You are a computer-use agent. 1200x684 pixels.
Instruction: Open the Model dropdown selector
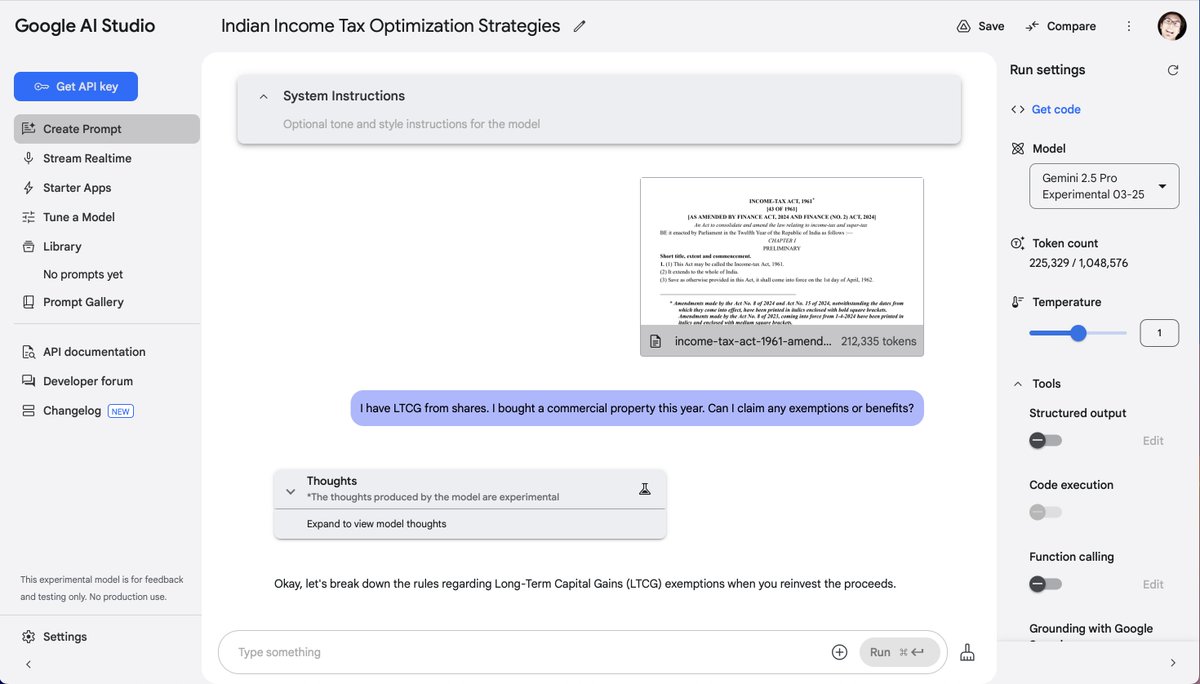click(x=1104, y=186)
